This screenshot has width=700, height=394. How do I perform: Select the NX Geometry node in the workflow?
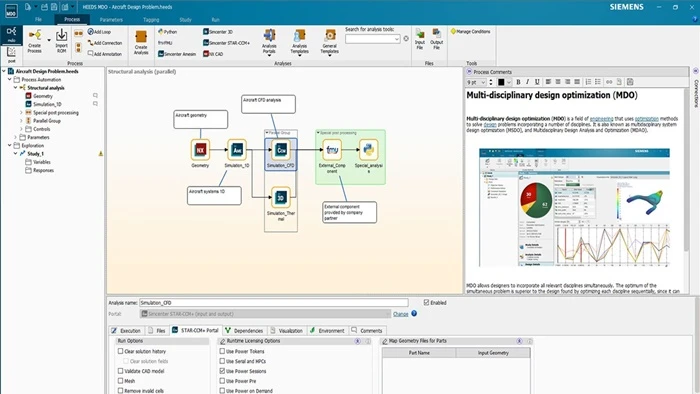tap(200, 150)
